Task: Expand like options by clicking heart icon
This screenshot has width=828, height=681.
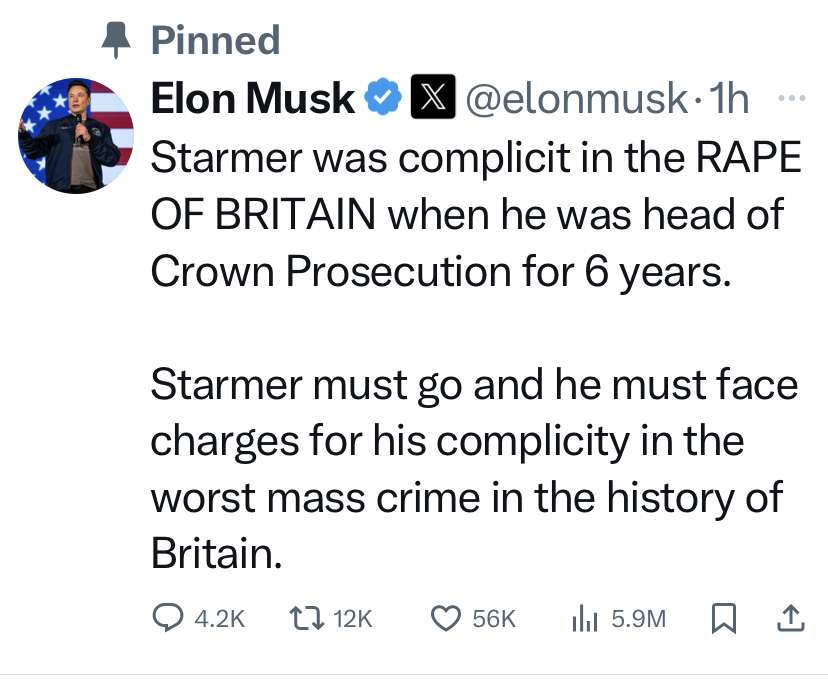Action: tap(447, 618)
